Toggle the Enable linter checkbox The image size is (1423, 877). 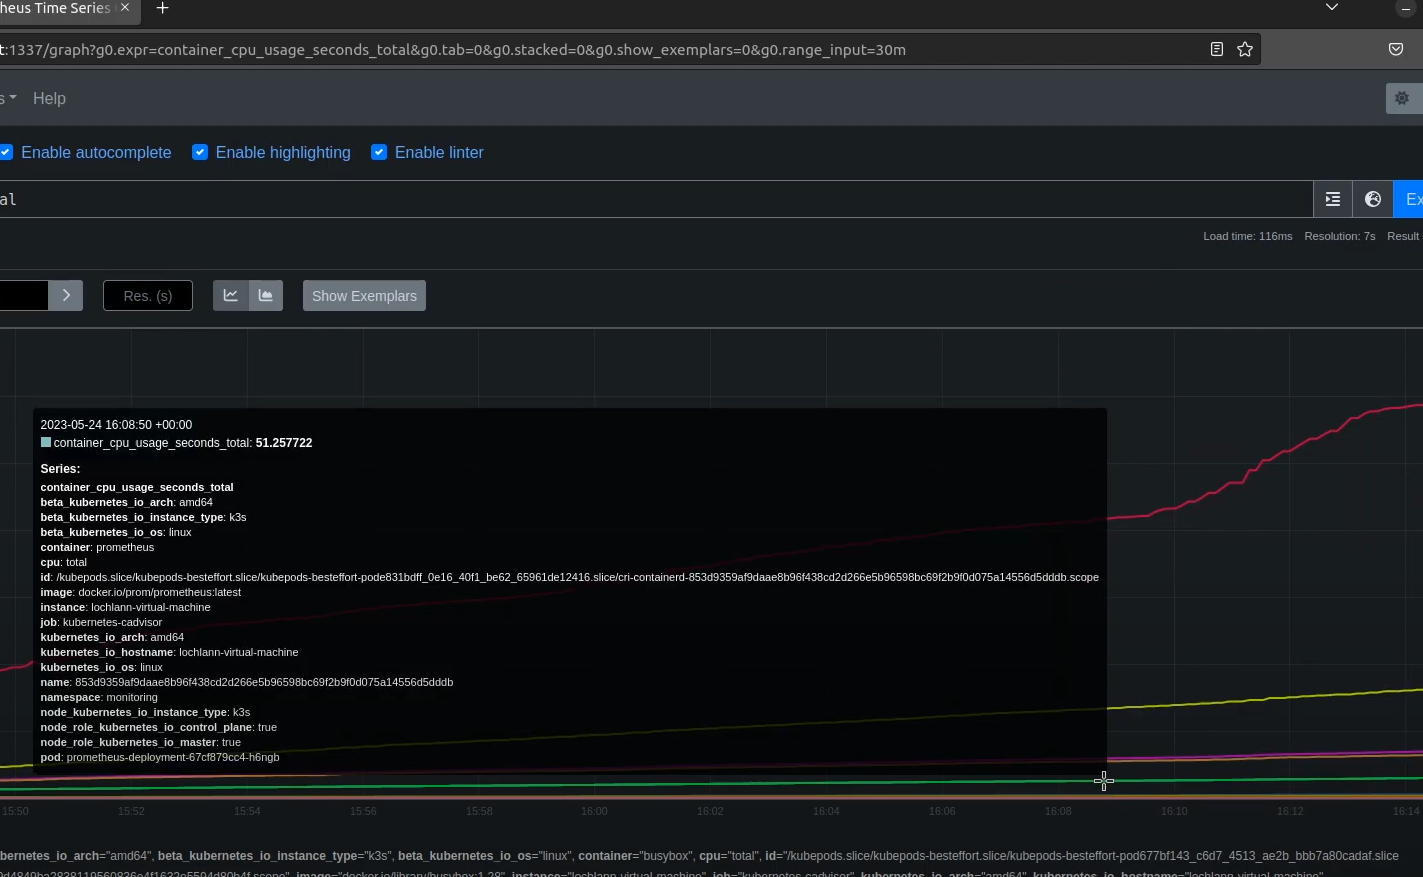pos(379,152)
